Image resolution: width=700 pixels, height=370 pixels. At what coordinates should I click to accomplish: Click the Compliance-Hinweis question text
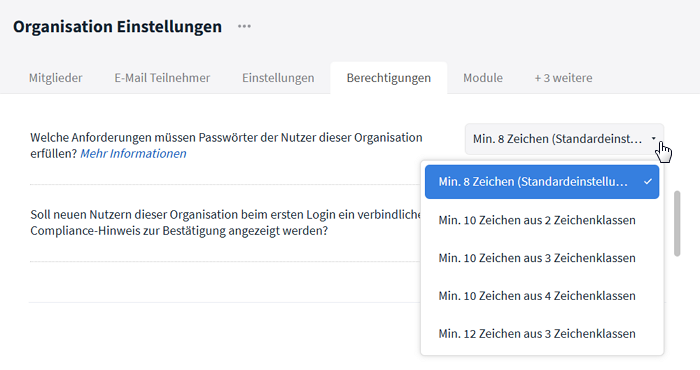(x=225, y=223)
